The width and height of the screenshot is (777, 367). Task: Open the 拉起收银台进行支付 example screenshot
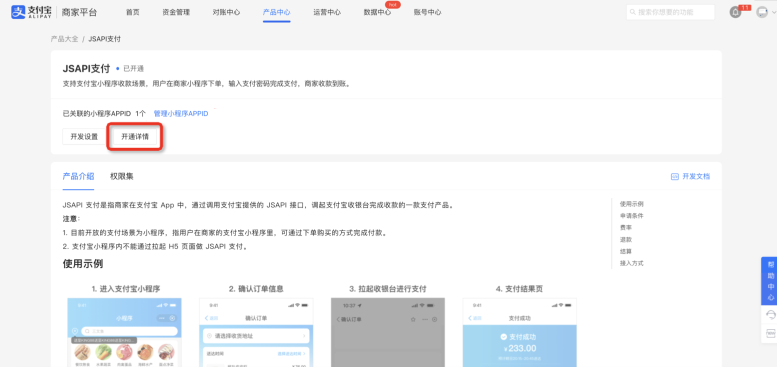click(x=388, y=332)
